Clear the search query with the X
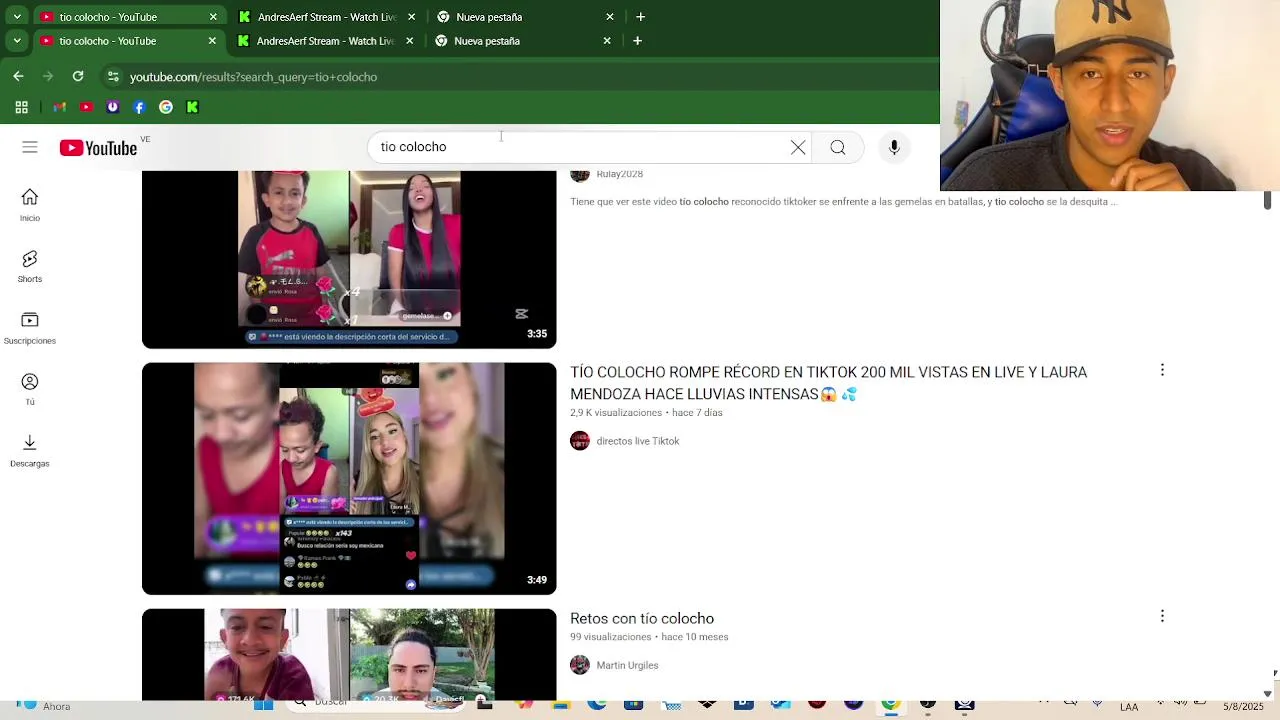Screen dimensions: 1280x720 [798, 148]
